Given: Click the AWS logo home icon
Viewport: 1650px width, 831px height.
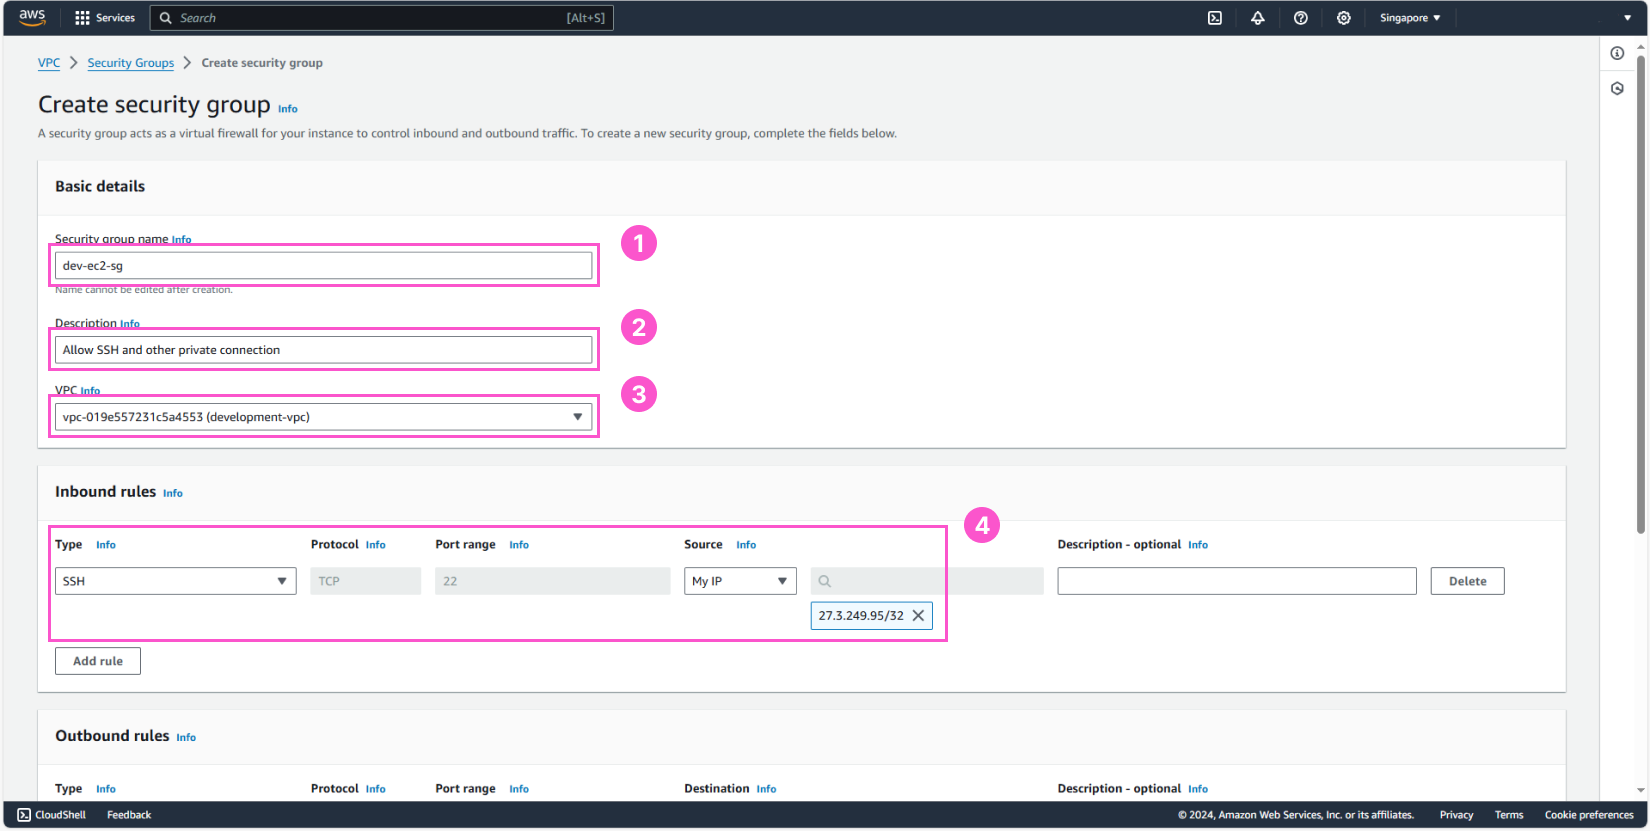Looking at the screenshot, I should 32,17.
